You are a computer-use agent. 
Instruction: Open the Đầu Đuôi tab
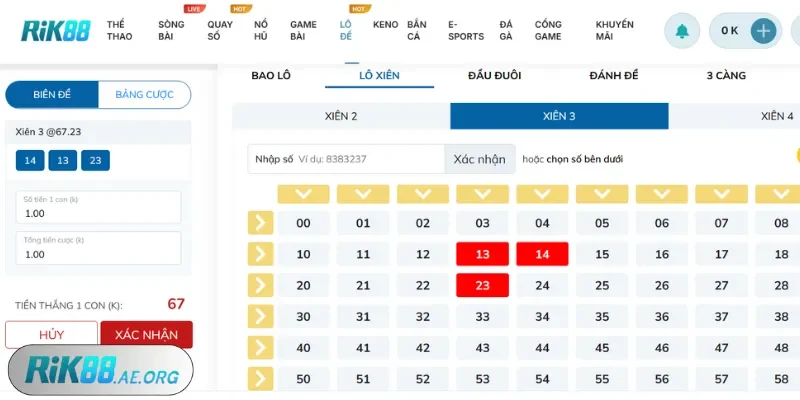tap(494, 75)
